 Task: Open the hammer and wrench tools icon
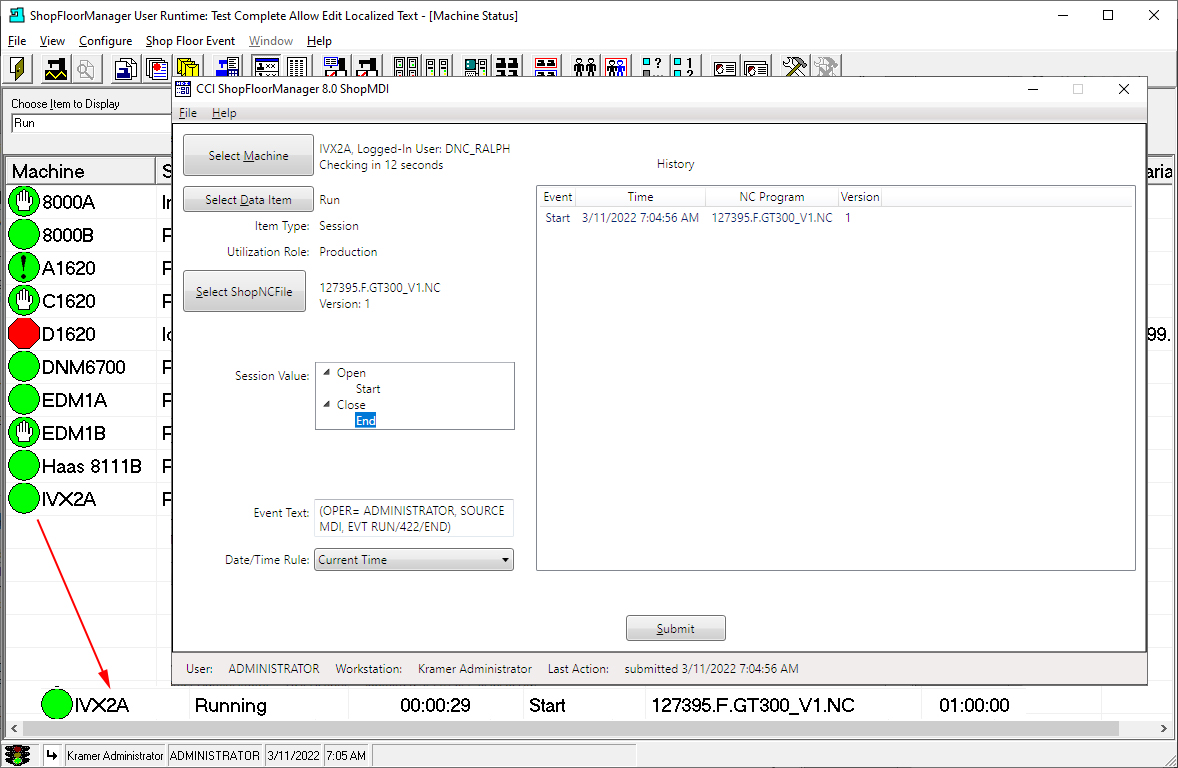click(x=794, y=67)
